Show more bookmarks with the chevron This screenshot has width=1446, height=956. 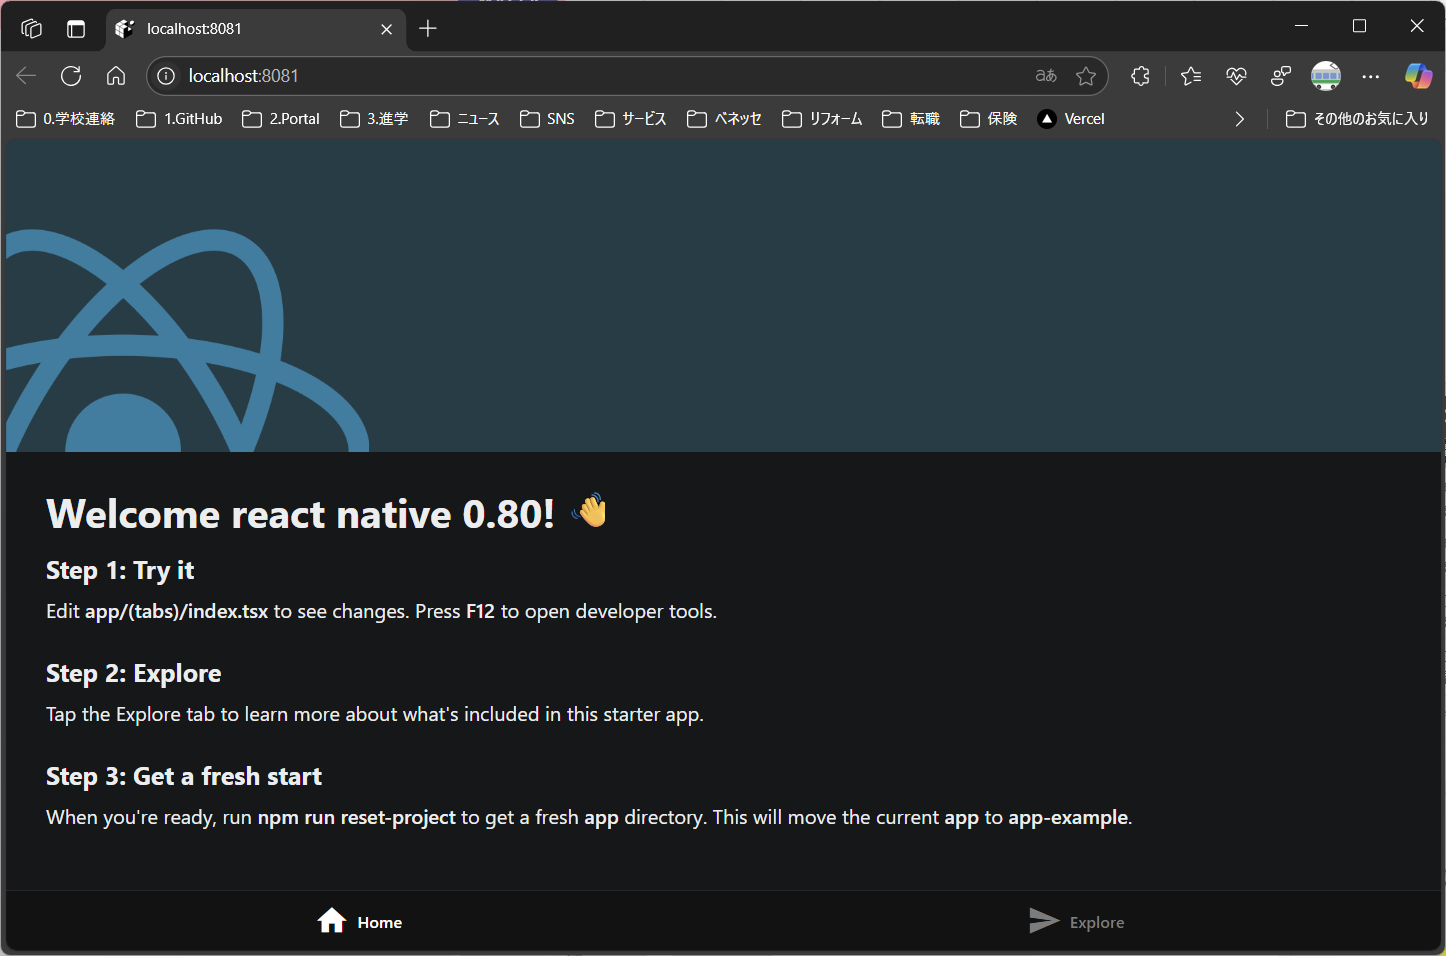click(1240, 119)
